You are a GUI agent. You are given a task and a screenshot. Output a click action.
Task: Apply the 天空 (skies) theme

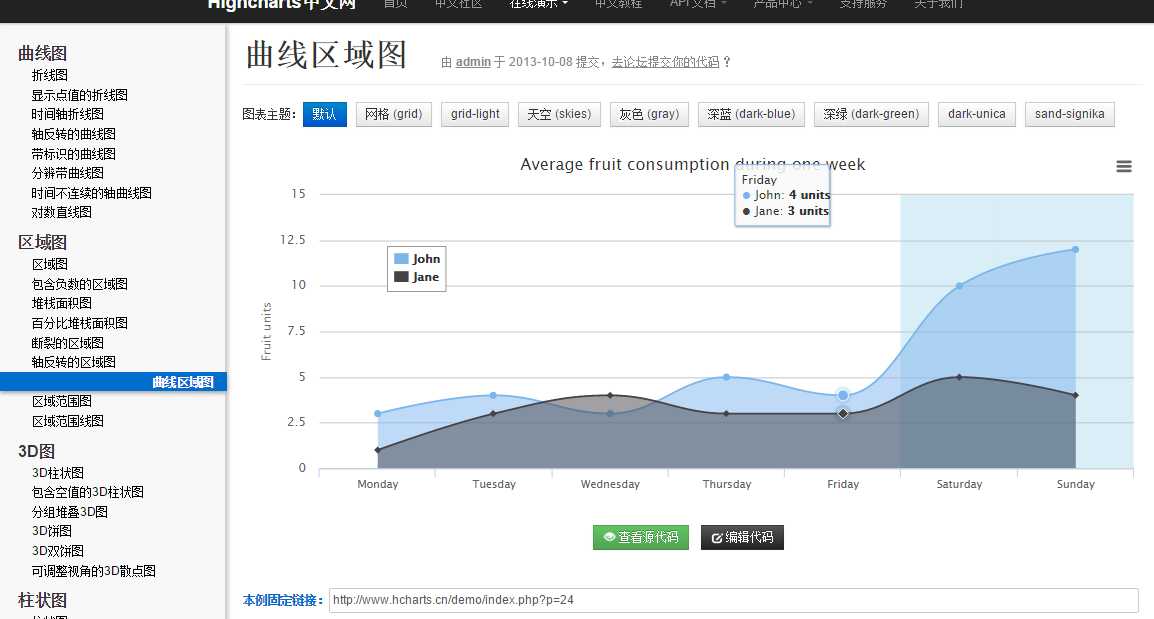click(558, 113)
